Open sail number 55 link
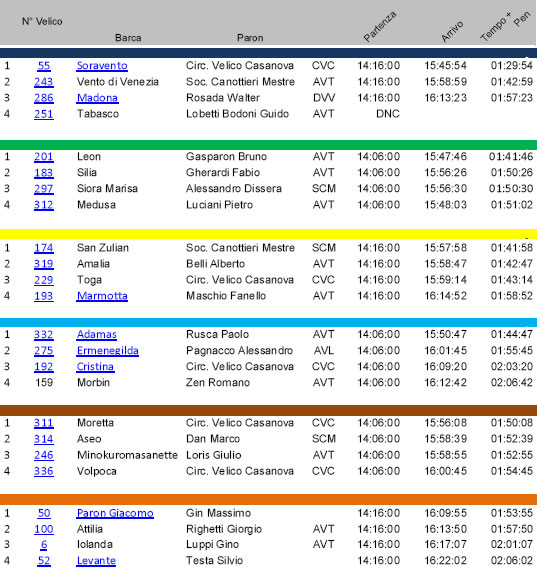 tap(44, 66)
